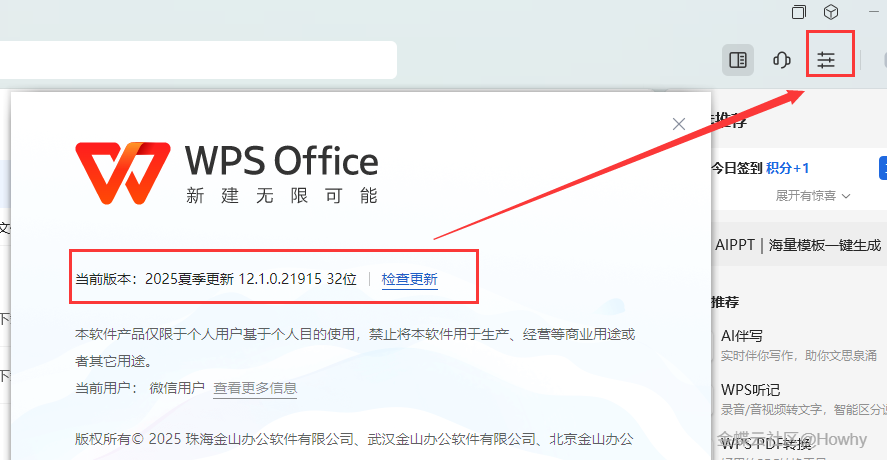Close the WPS Office about dialog
Screen dimensions: 887x460
coord(679,124)
